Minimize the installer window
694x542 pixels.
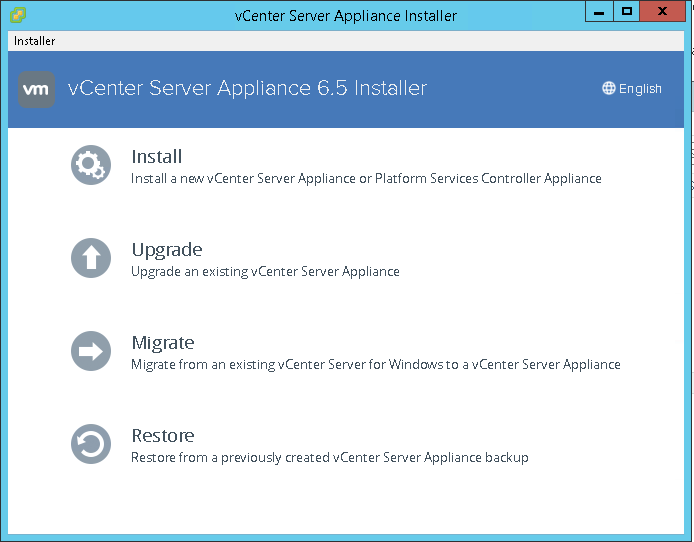(598, 12)
